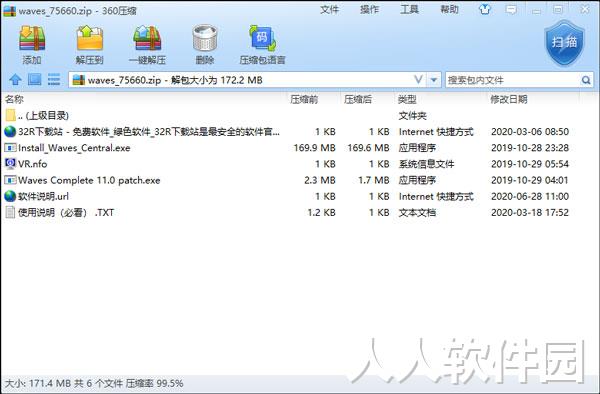
Task: Click the 文本文档 type cell
Action: (417, 213)
